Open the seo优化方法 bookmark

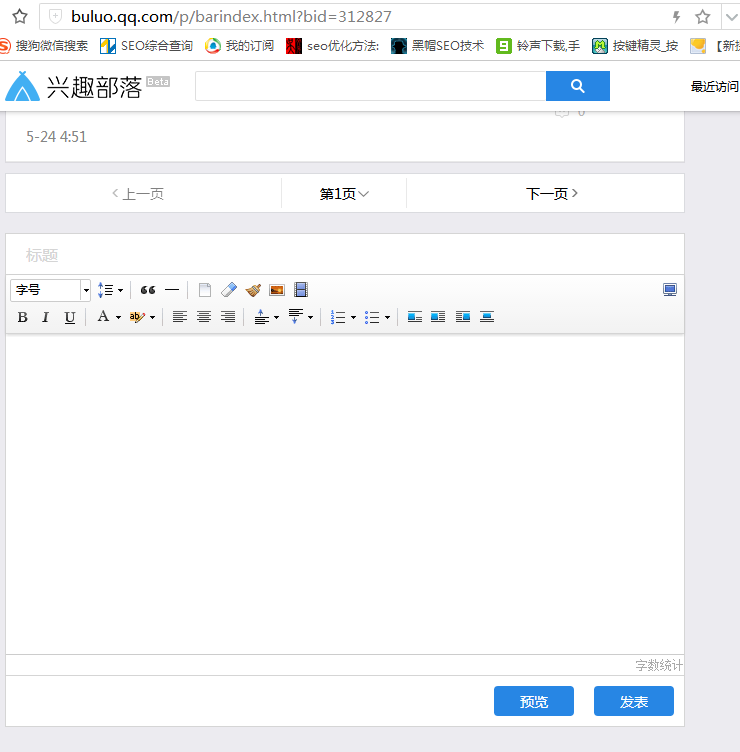[332, 46]
